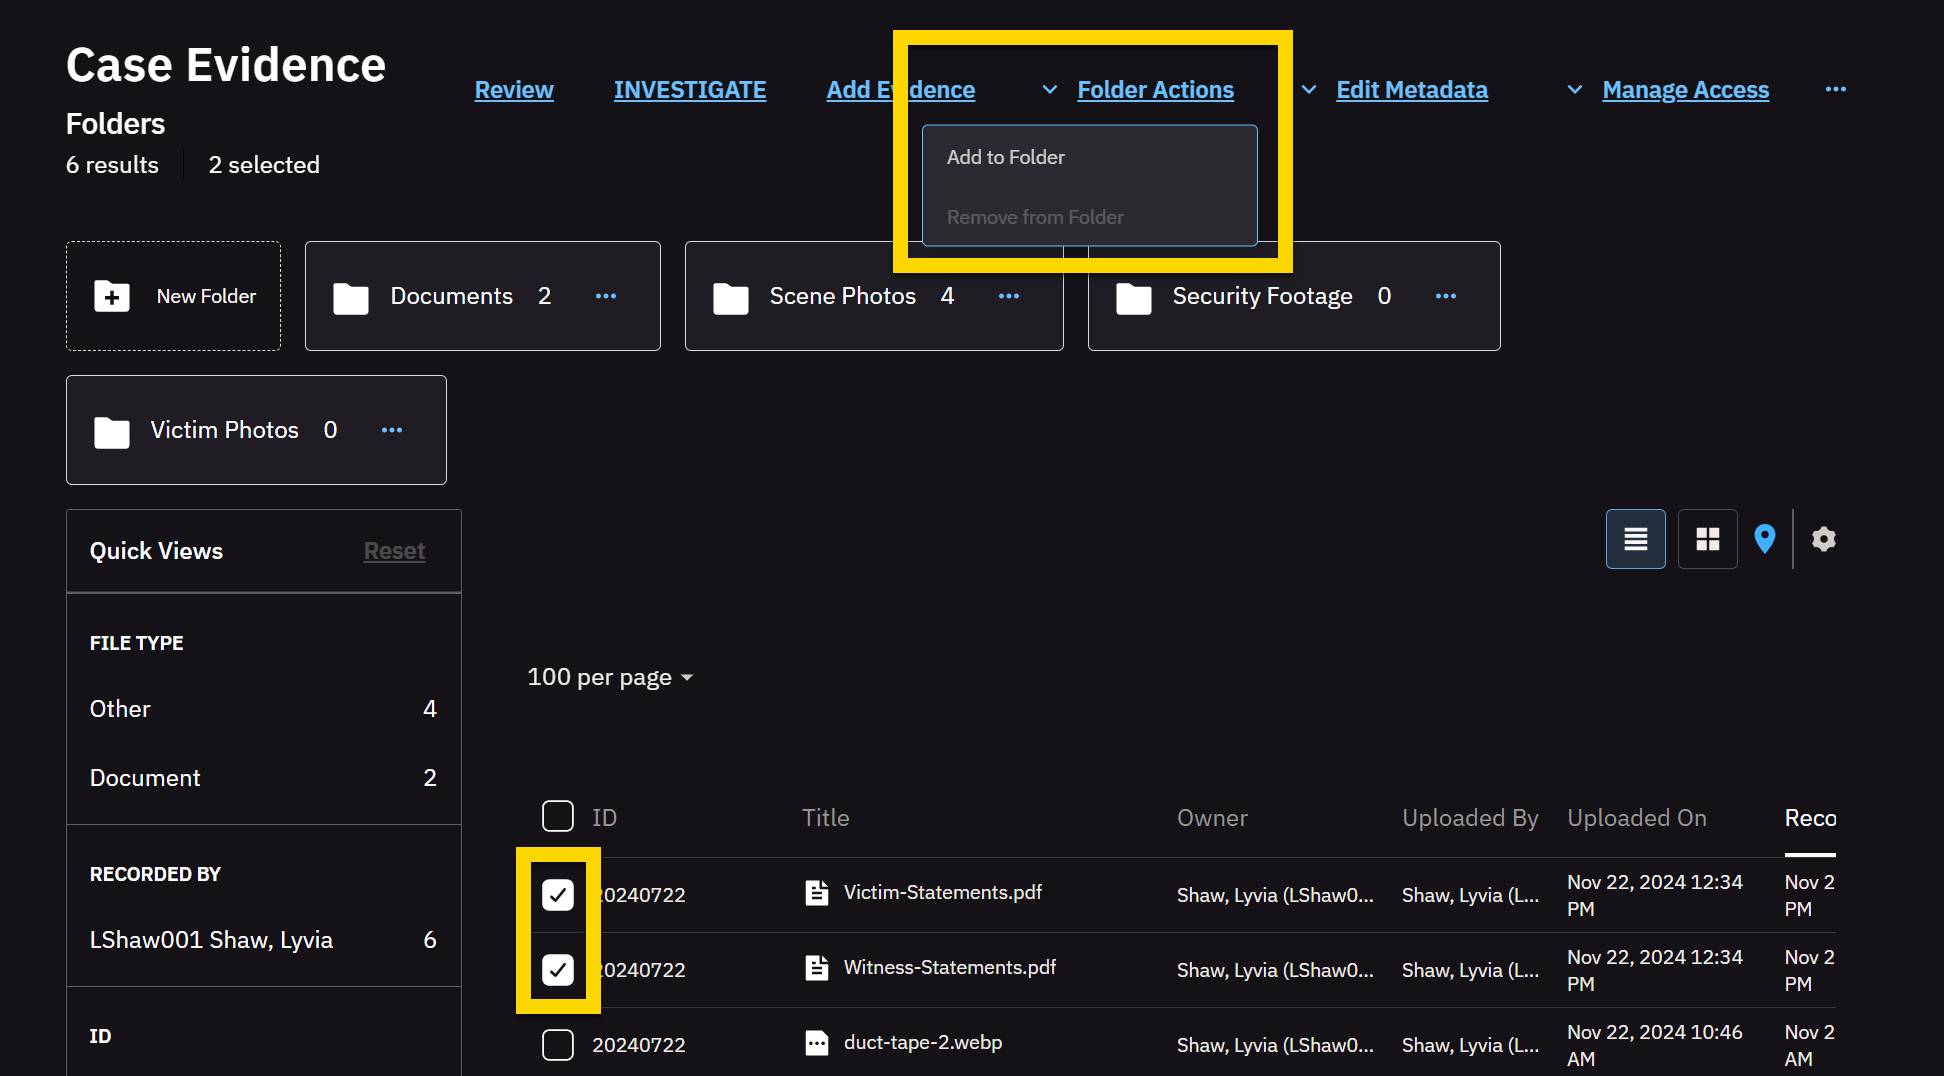Open Documents folder options ellipsis
1944x1076 pixels.
coord(605,296)
